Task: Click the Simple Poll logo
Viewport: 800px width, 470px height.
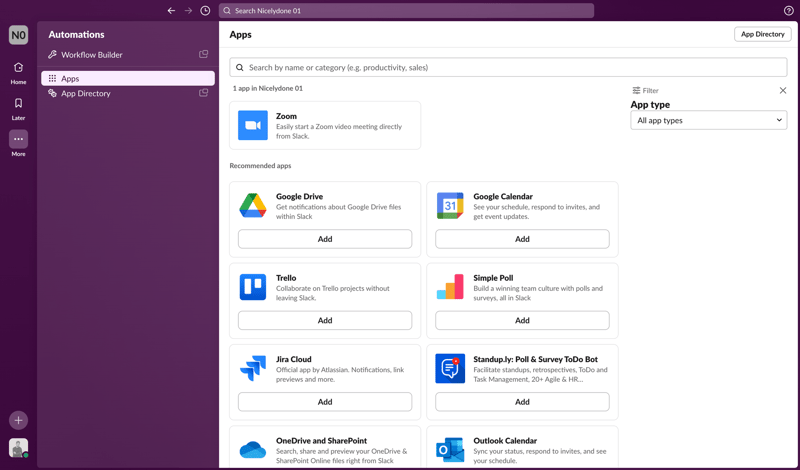Action: tap(450, 287)
